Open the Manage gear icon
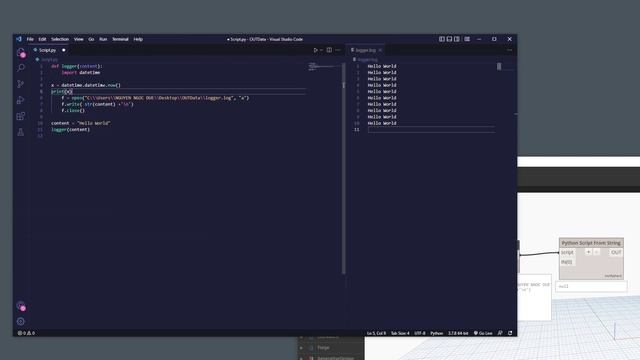The width and height of the screenshot is (640, 360). click(21, 322)
